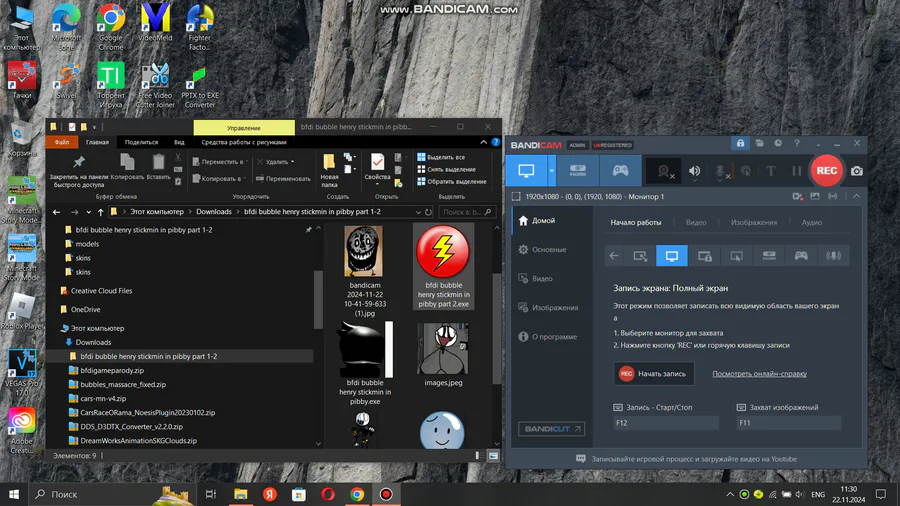
Task: Open the Файл tab in Explorer
Action: (61, 142)
